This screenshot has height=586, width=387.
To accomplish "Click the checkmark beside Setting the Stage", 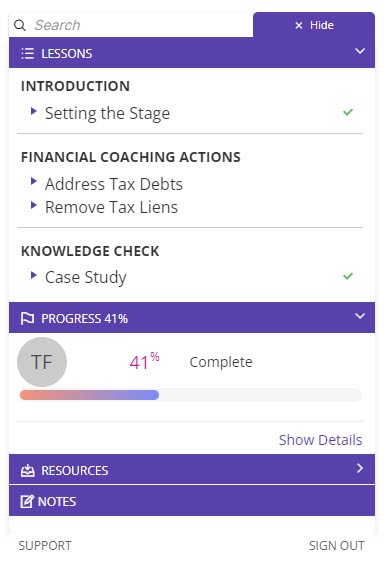I will 348,112.
